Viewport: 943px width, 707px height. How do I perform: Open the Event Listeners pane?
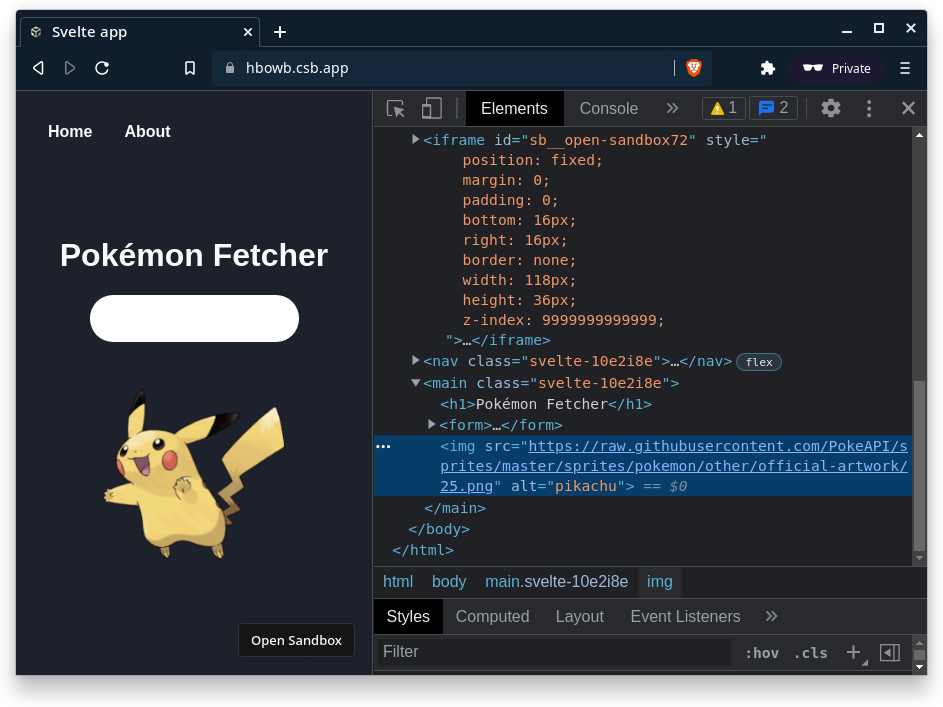(x=686, y=617)
